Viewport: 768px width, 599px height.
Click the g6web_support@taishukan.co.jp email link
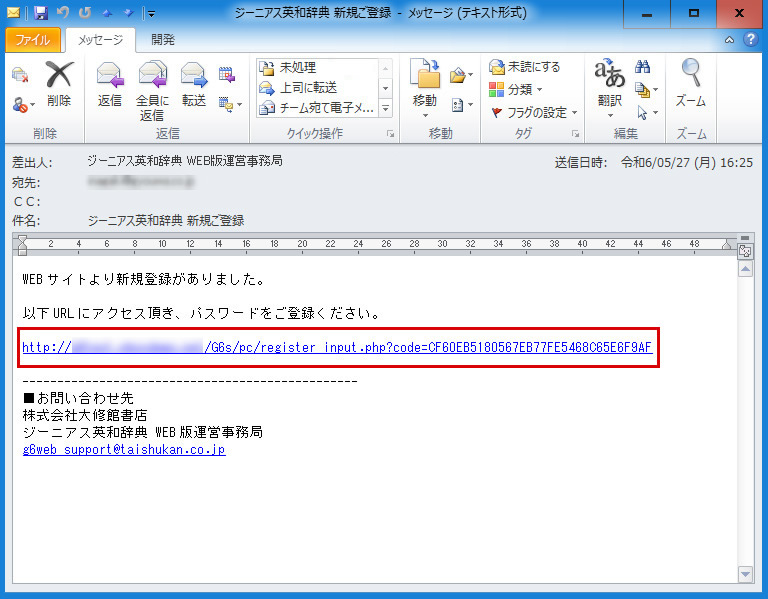124,450
